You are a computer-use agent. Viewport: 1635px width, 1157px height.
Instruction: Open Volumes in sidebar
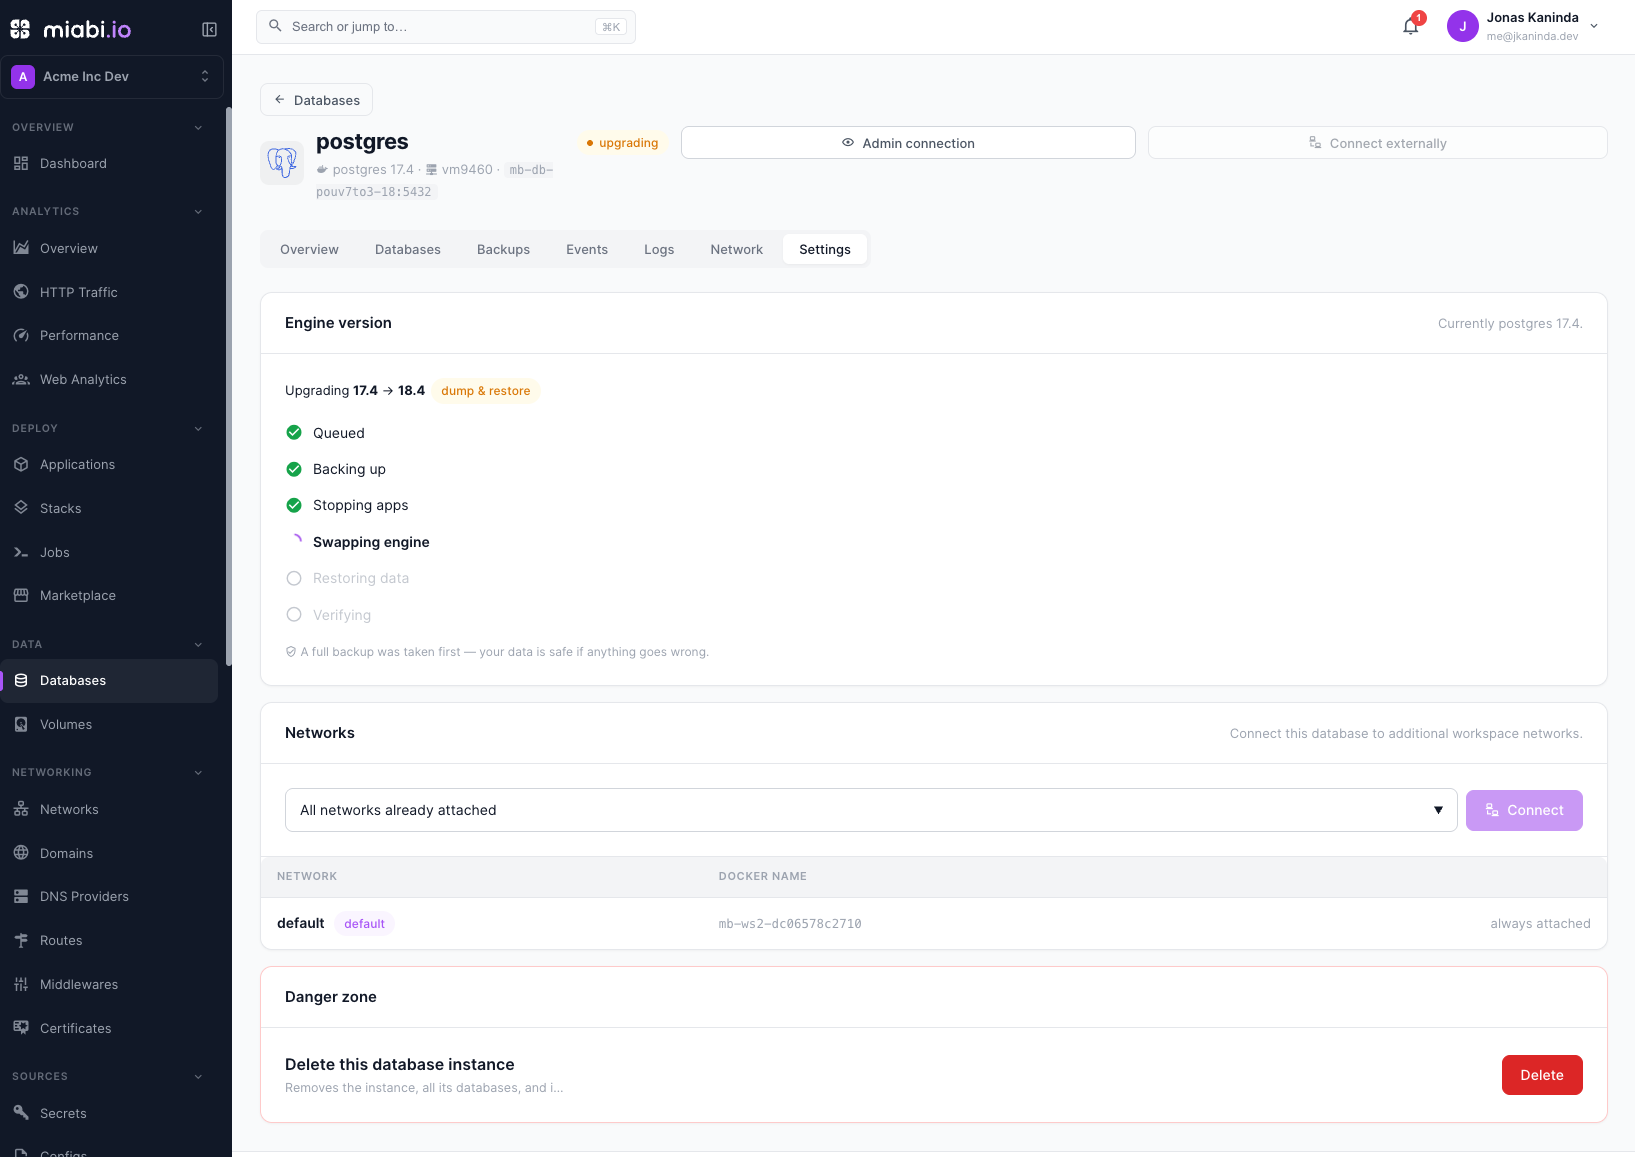coord(109,724)
